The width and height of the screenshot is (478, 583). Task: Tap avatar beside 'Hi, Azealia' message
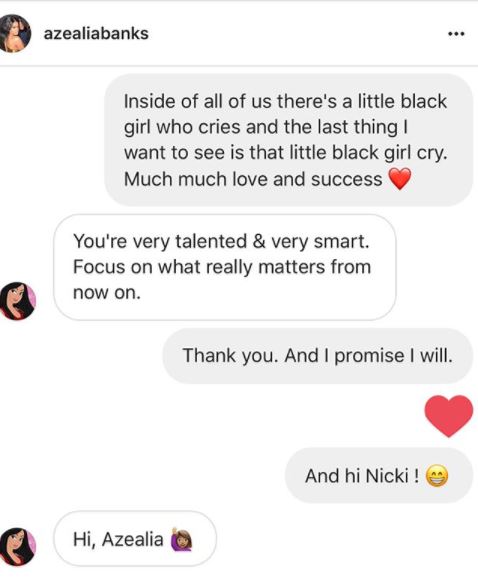point(17,547)
